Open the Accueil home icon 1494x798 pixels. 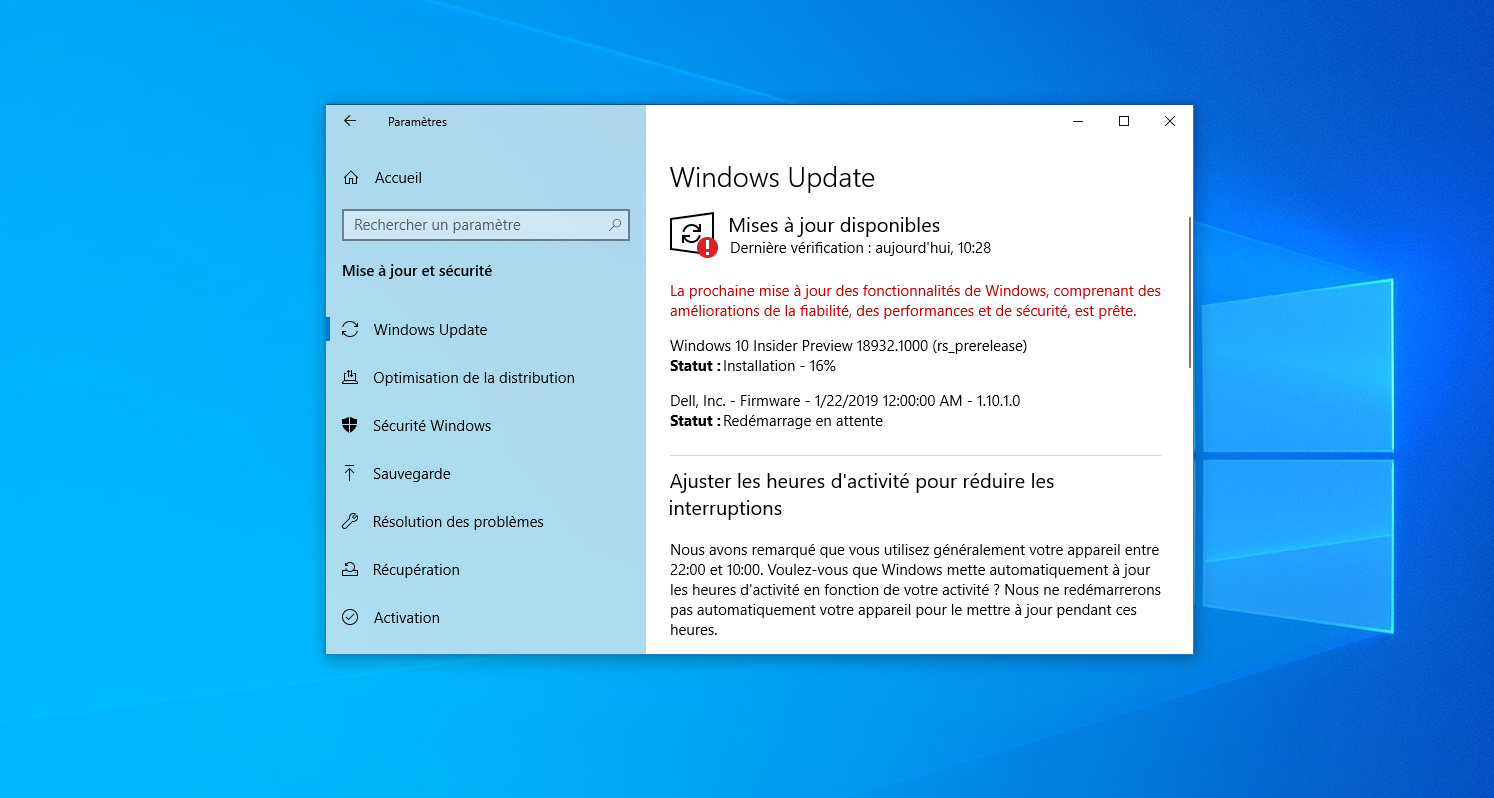click(x=351, y=178)
